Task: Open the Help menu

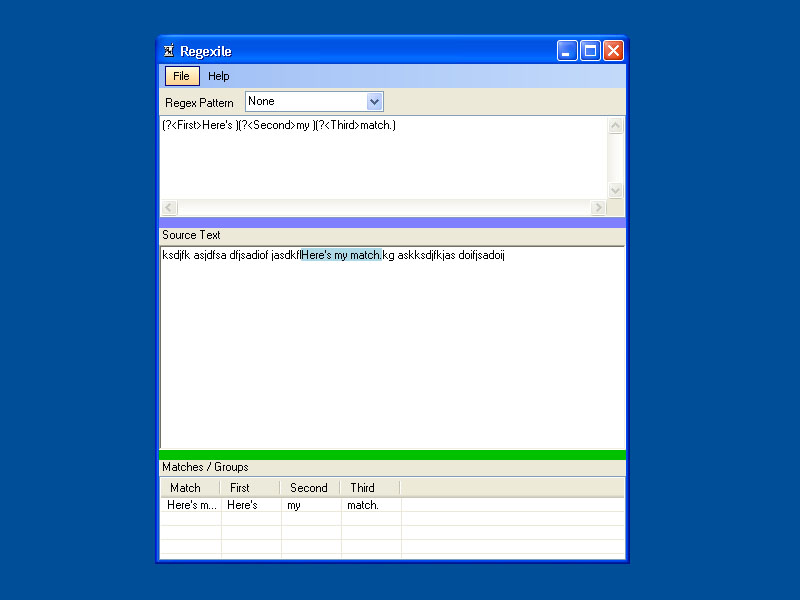Action: (218, 76)
